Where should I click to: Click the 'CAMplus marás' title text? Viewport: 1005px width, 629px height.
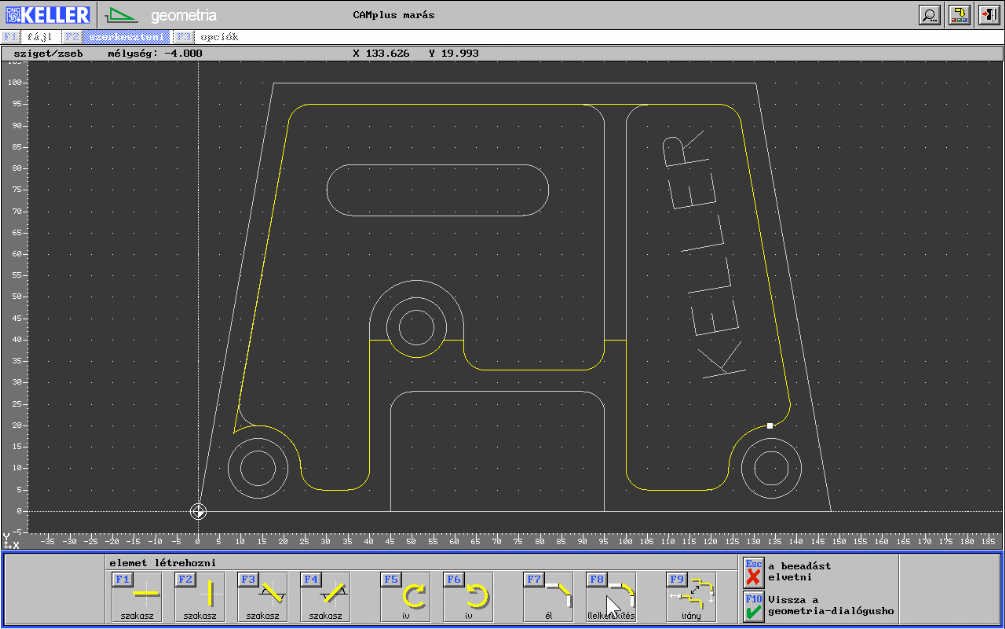(394, 15)
